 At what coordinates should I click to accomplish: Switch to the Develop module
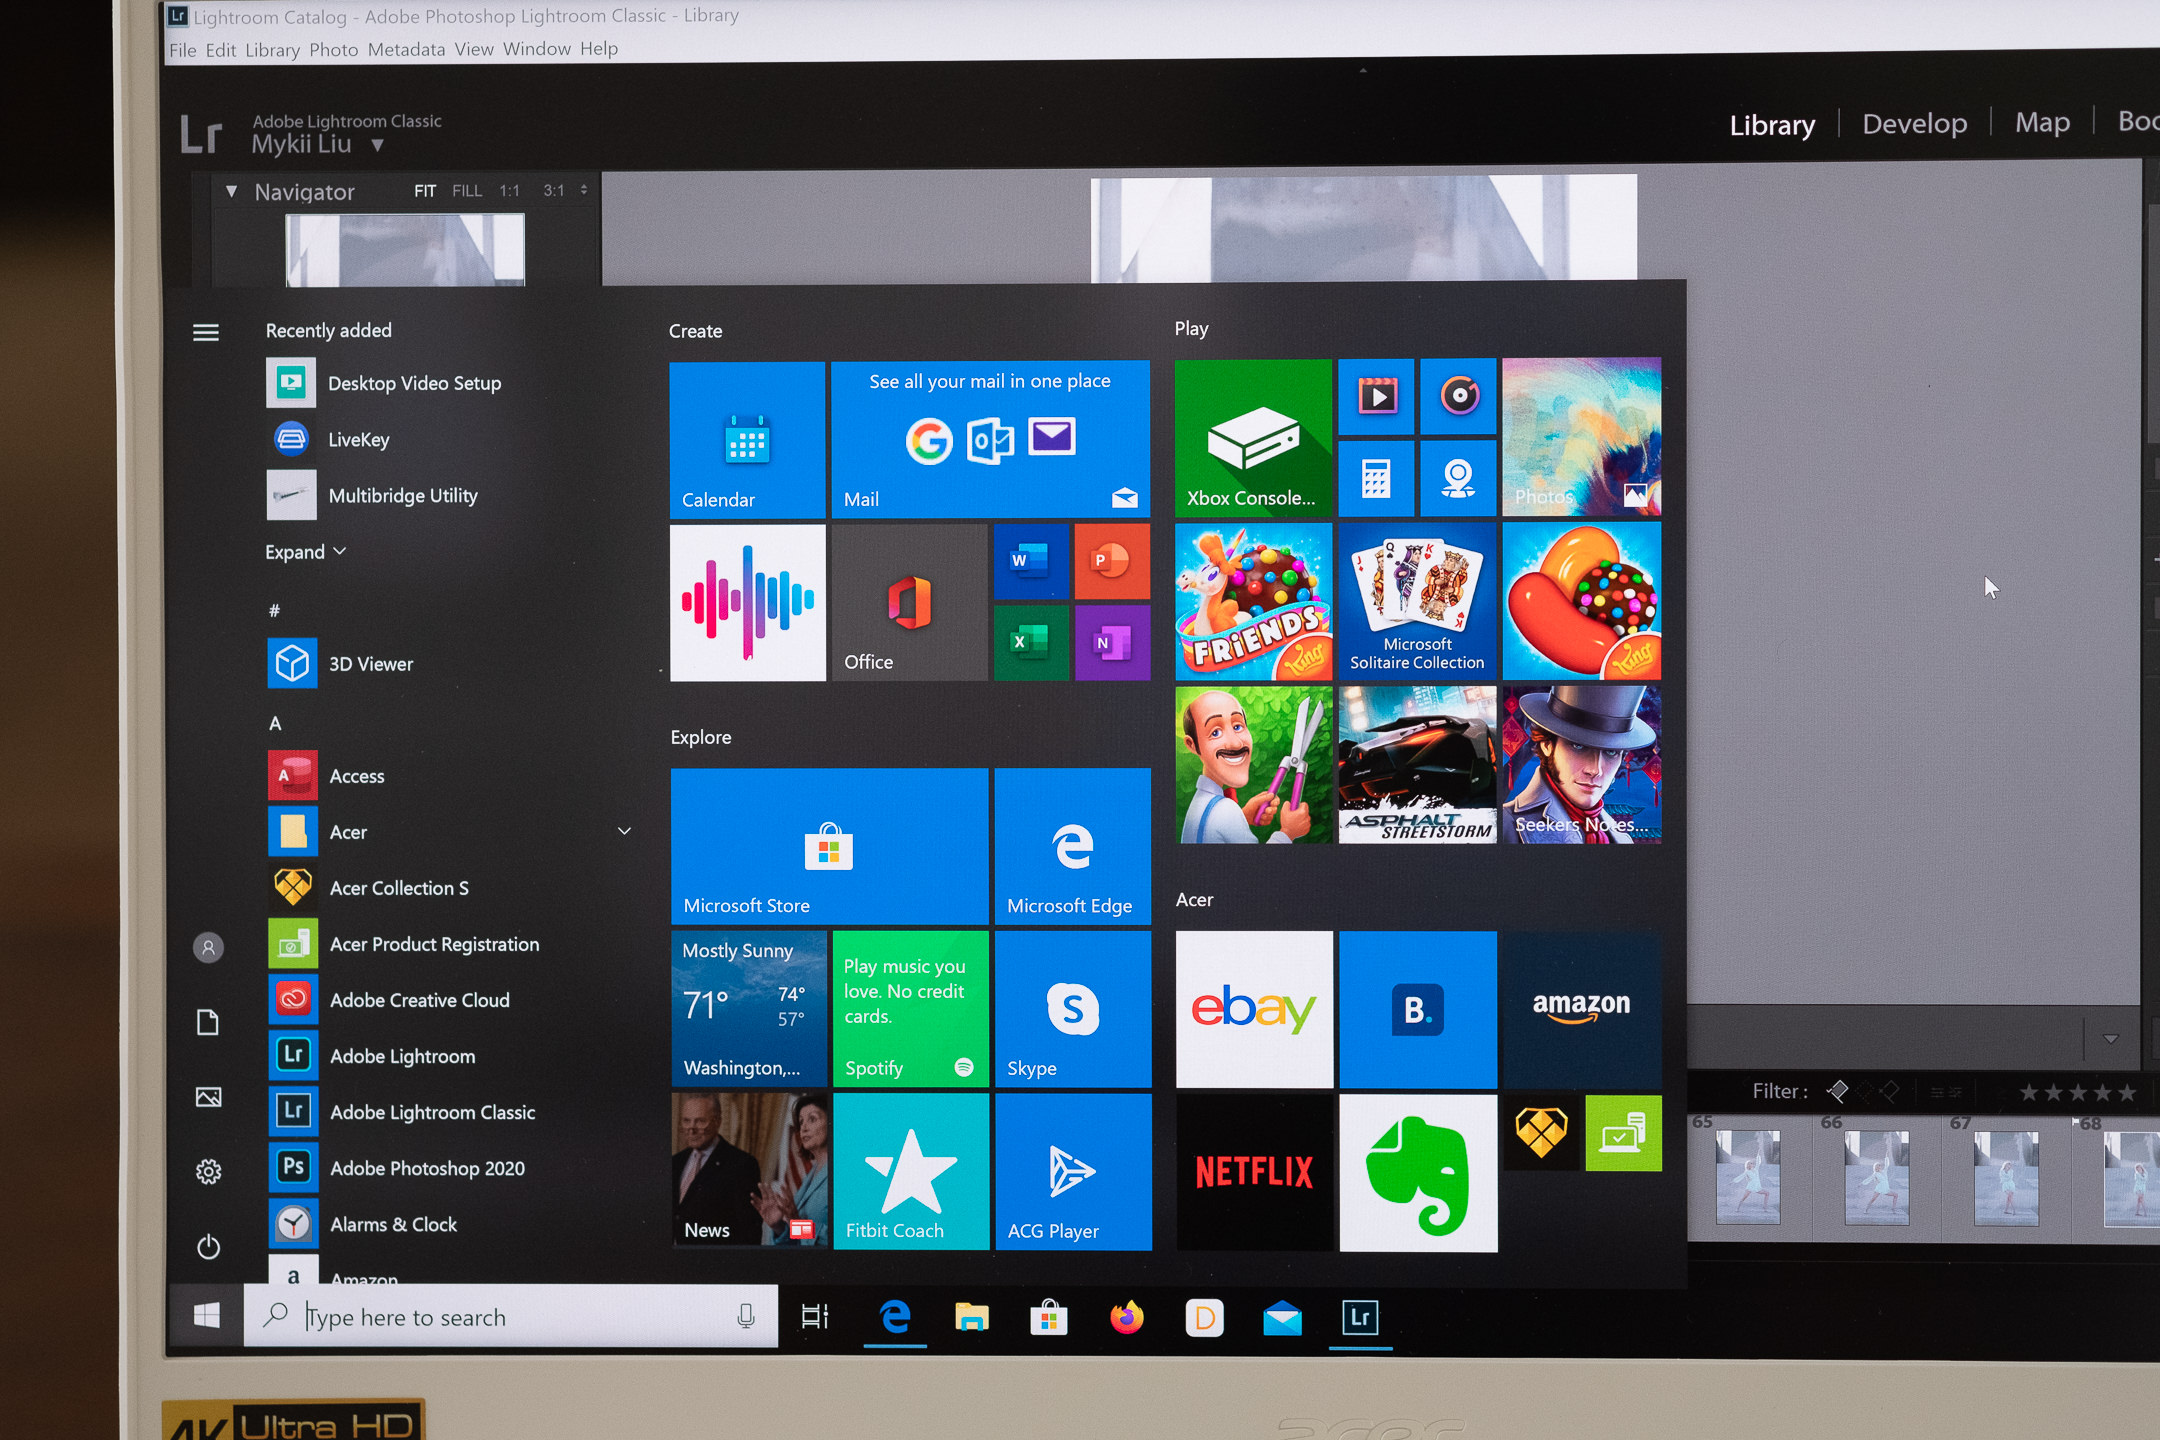(1914, 124)
